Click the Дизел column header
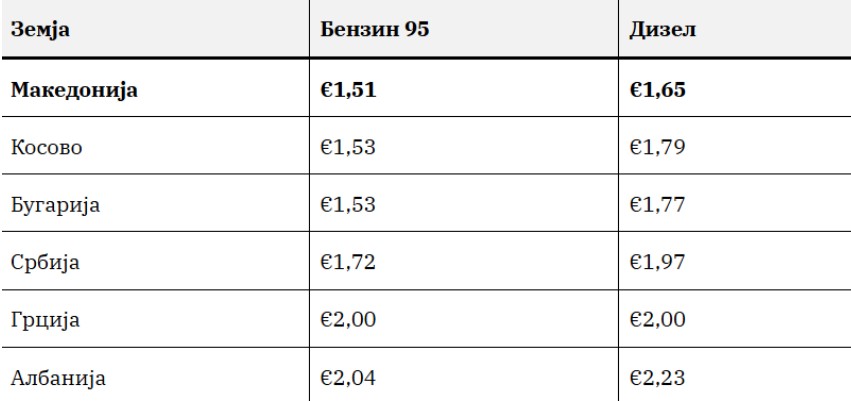This screenshot has width=851, height=401. [x=663, y=29]
